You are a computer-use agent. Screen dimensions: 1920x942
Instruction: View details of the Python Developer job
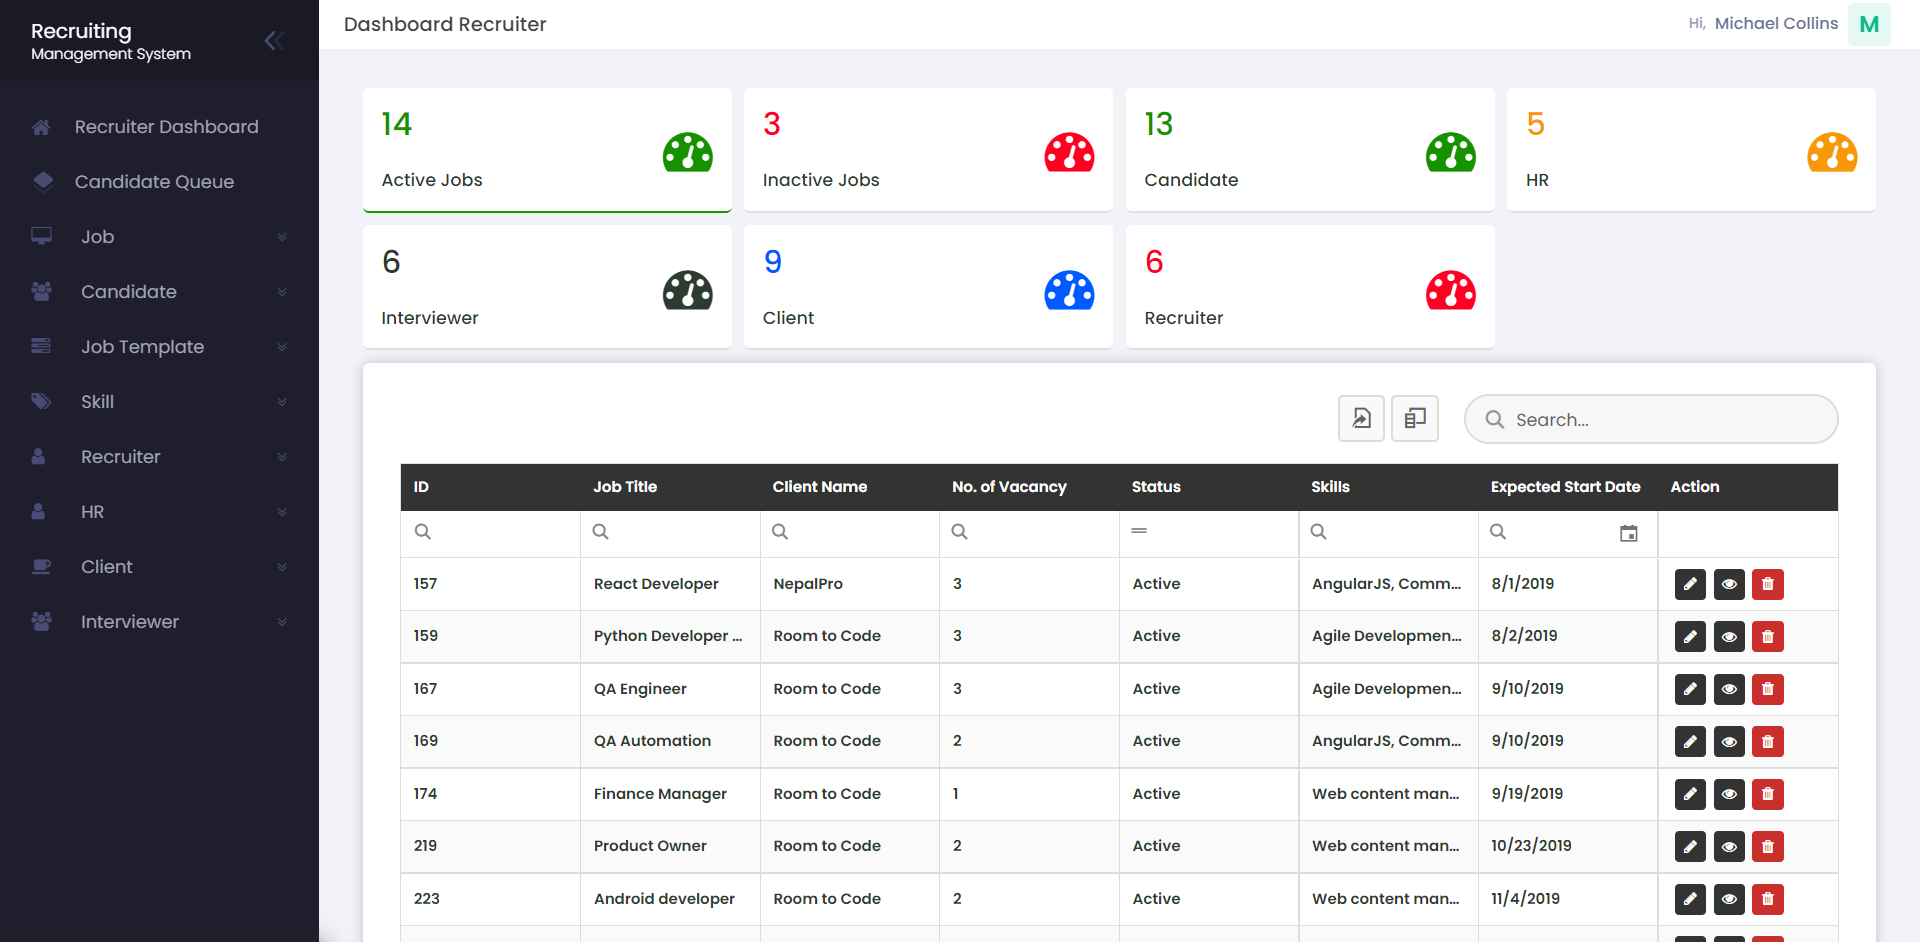point(1728,637)
